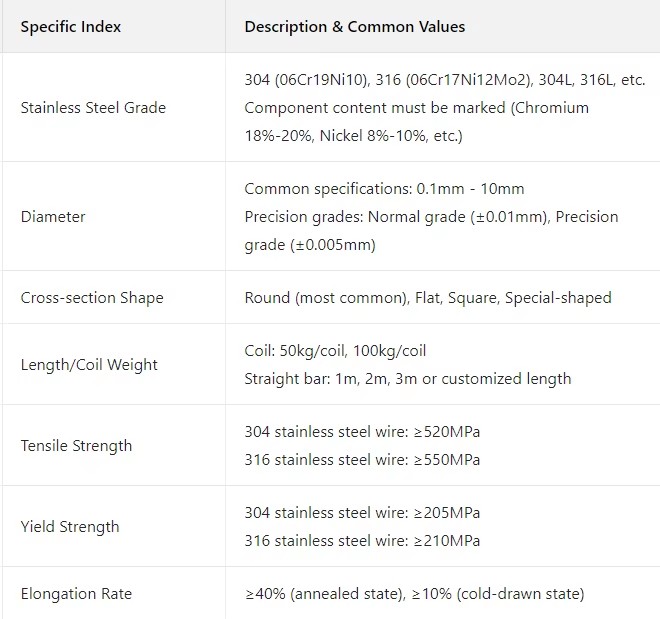Select the Elongation Rate row label
Screen dimensions: 660x619
pos(76,594)
